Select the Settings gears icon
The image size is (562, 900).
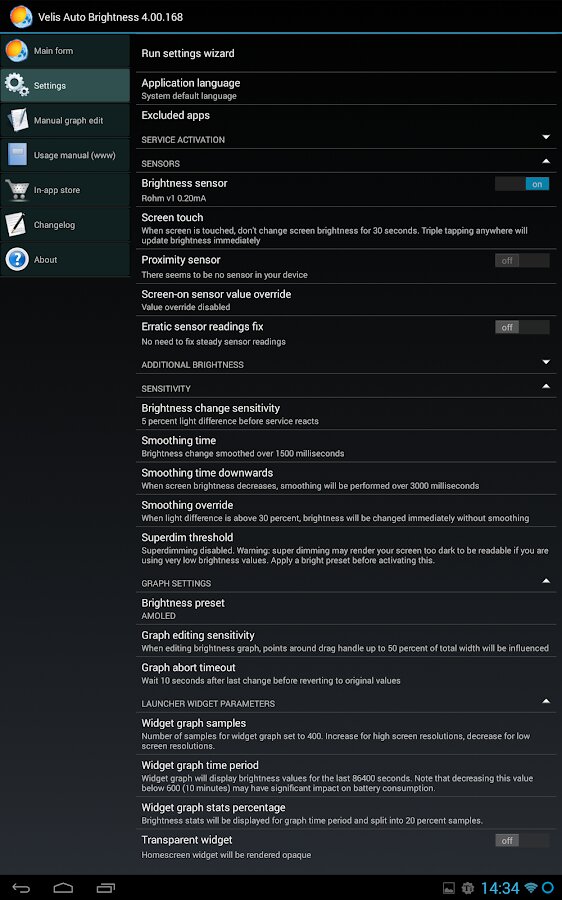pos(17,85)
